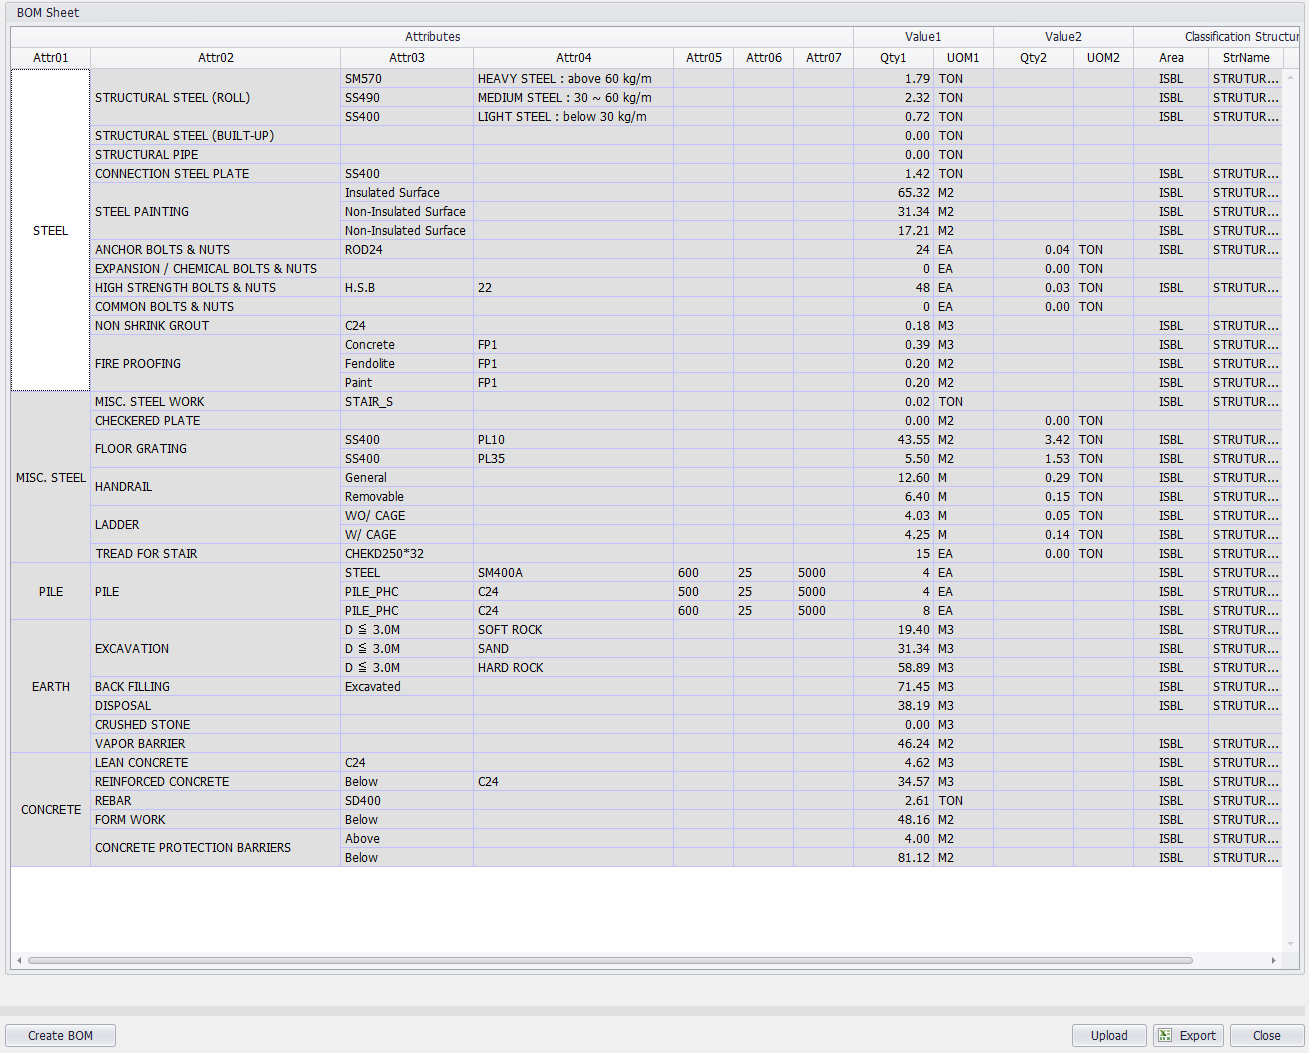Click the Classification Structure group header
1309x1053 pixels.
[x=1240, y=37]
